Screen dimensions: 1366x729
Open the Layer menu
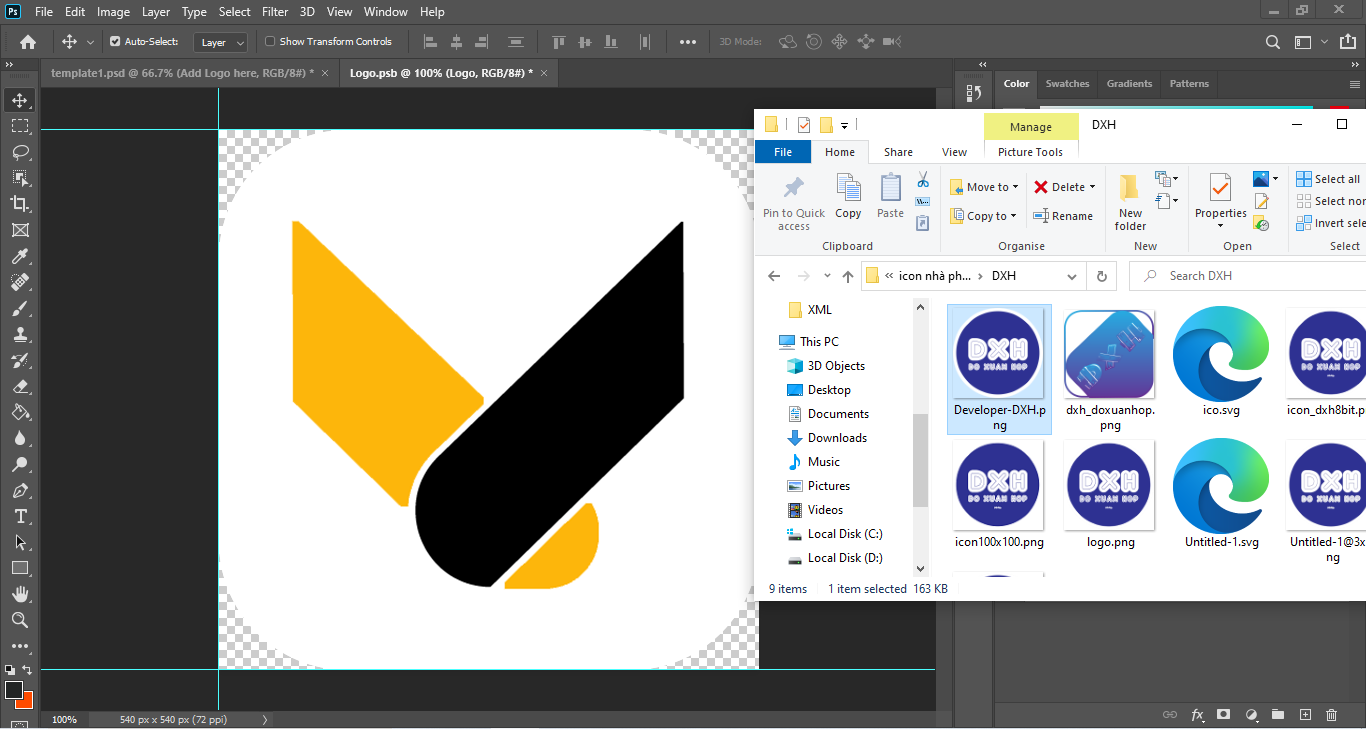coord(156,12)
